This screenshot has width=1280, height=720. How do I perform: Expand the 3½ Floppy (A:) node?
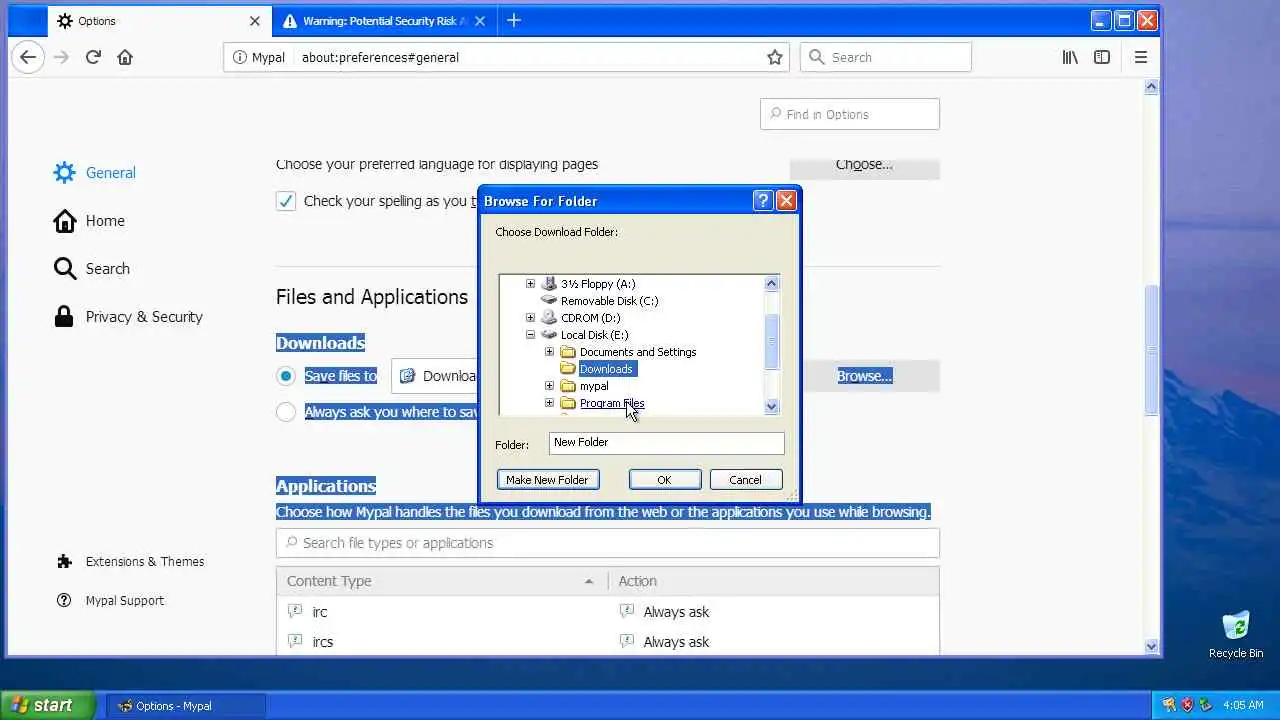pyautogui.click(x=530, y=283)
